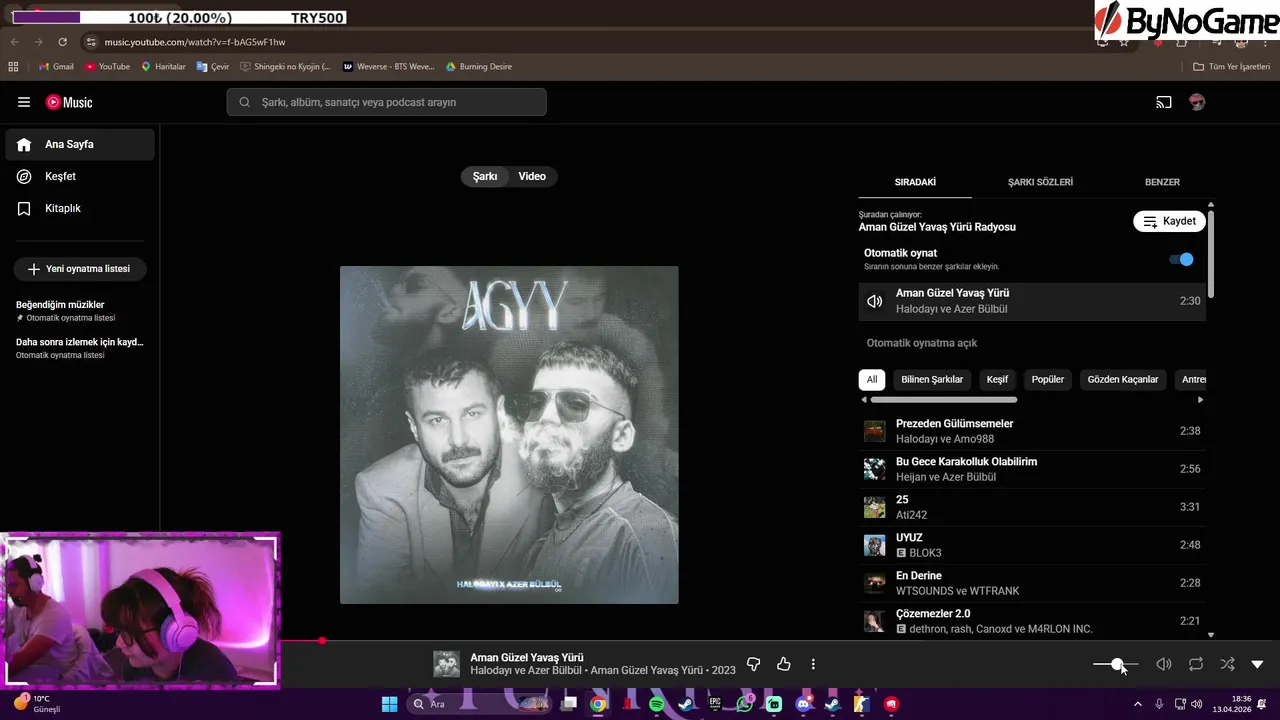The image size is (1280, 720).
Task: Open the Chrome apps grid icon
Action: [x=13, y=67]
